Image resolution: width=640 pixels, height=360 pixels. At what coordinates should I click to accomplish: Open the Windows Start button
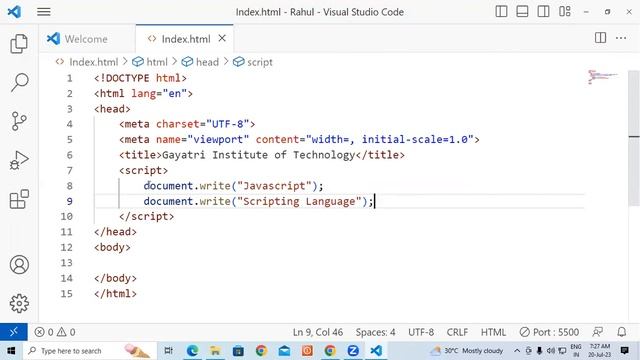point(11,351)
